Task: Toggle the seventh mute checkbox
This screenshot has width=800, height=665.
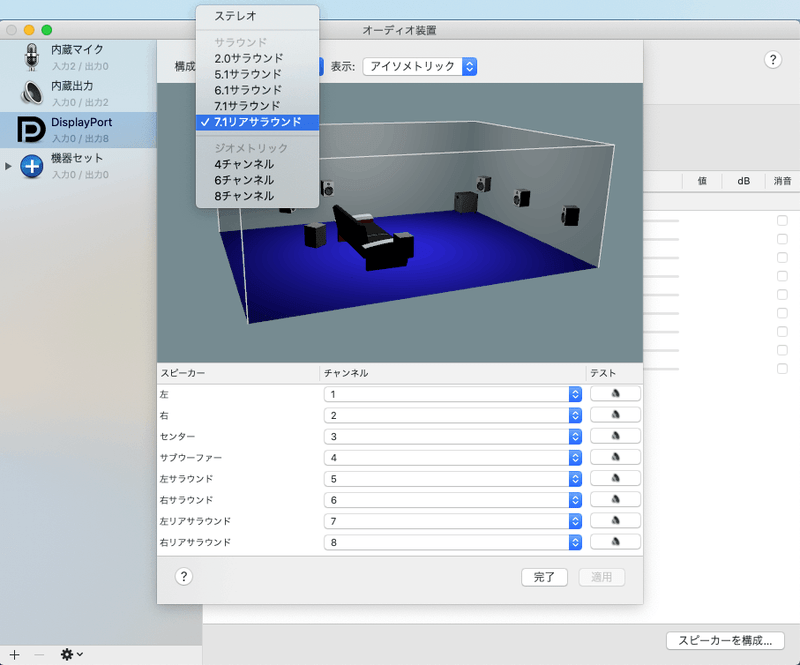Action: pyautogui.click(x=782, y=331)
